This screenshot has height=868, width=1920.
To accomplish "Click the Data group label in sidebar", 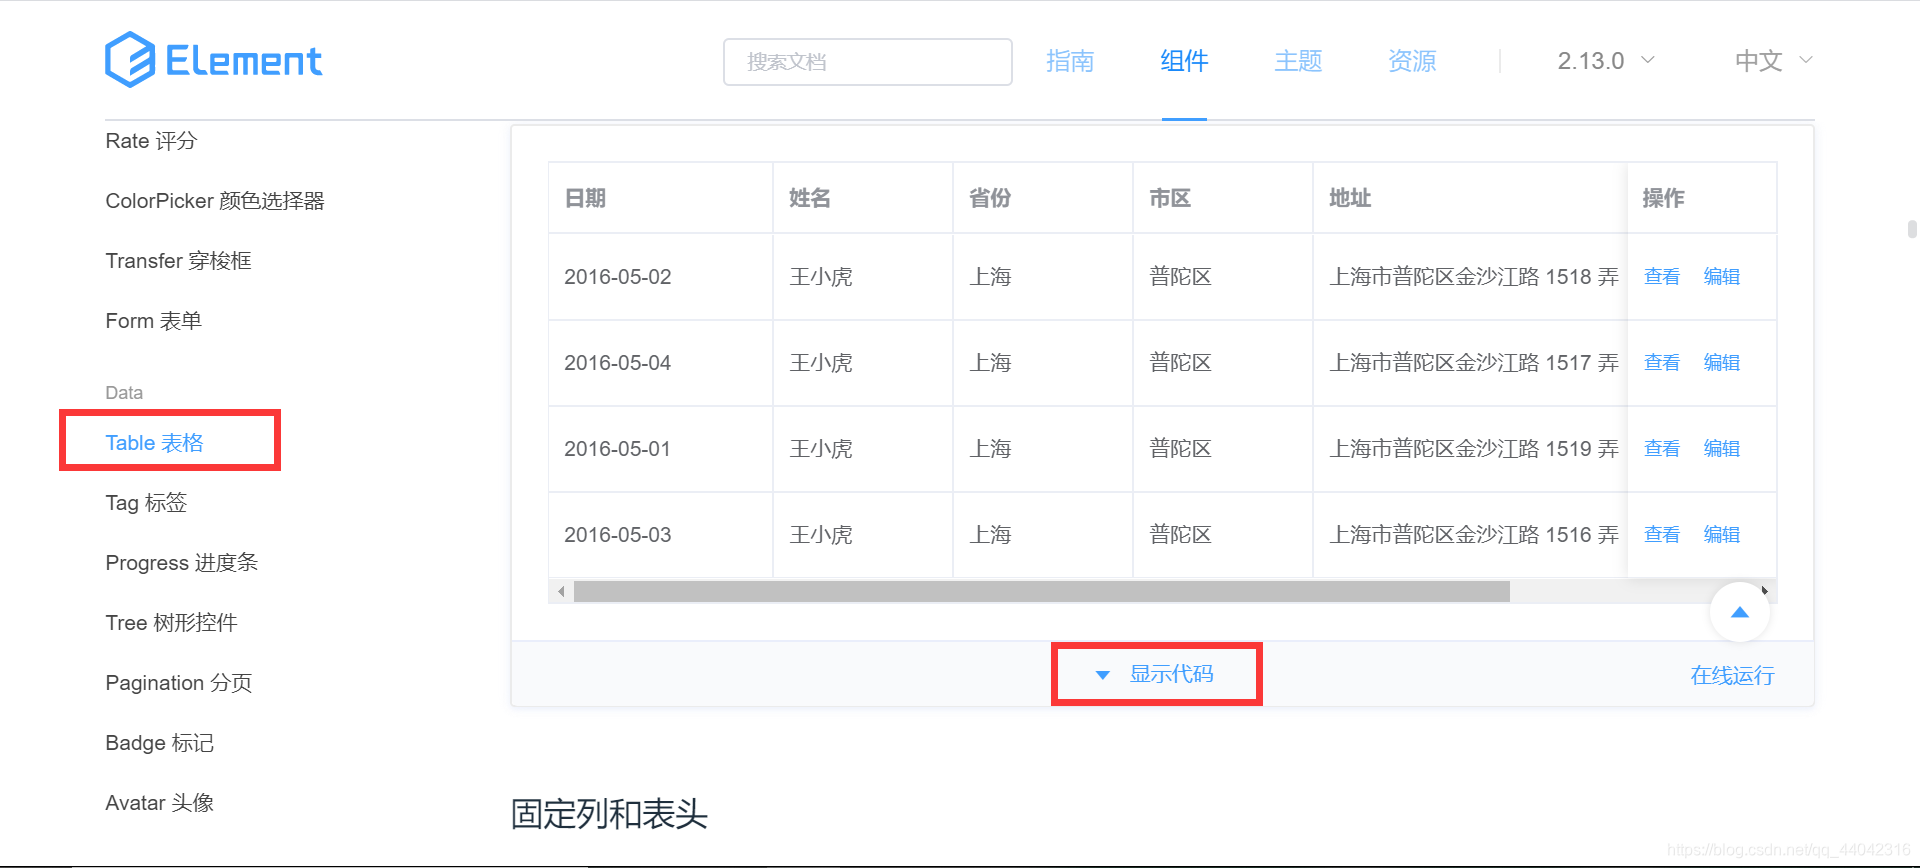I will tap(124, 393).
